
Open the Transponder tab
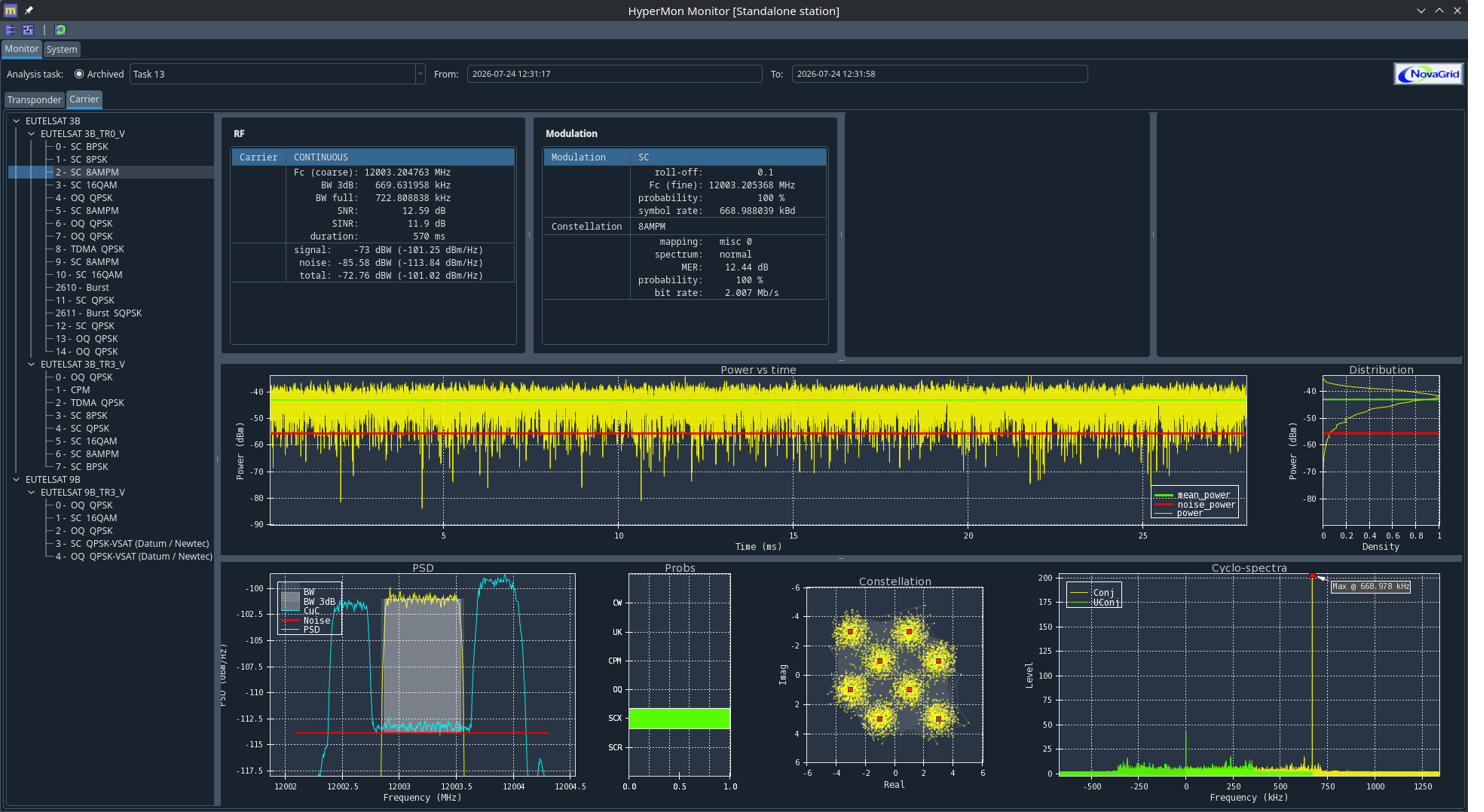(x=34, y=100)
